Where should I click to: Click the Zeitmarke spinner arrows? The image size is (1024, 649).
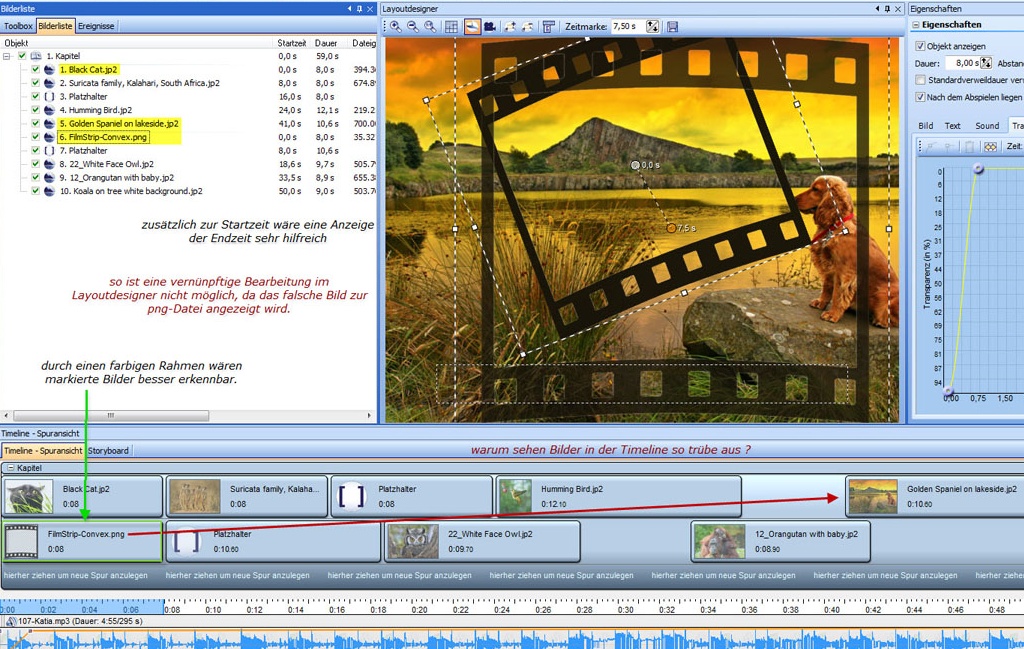tap(653, 27)
